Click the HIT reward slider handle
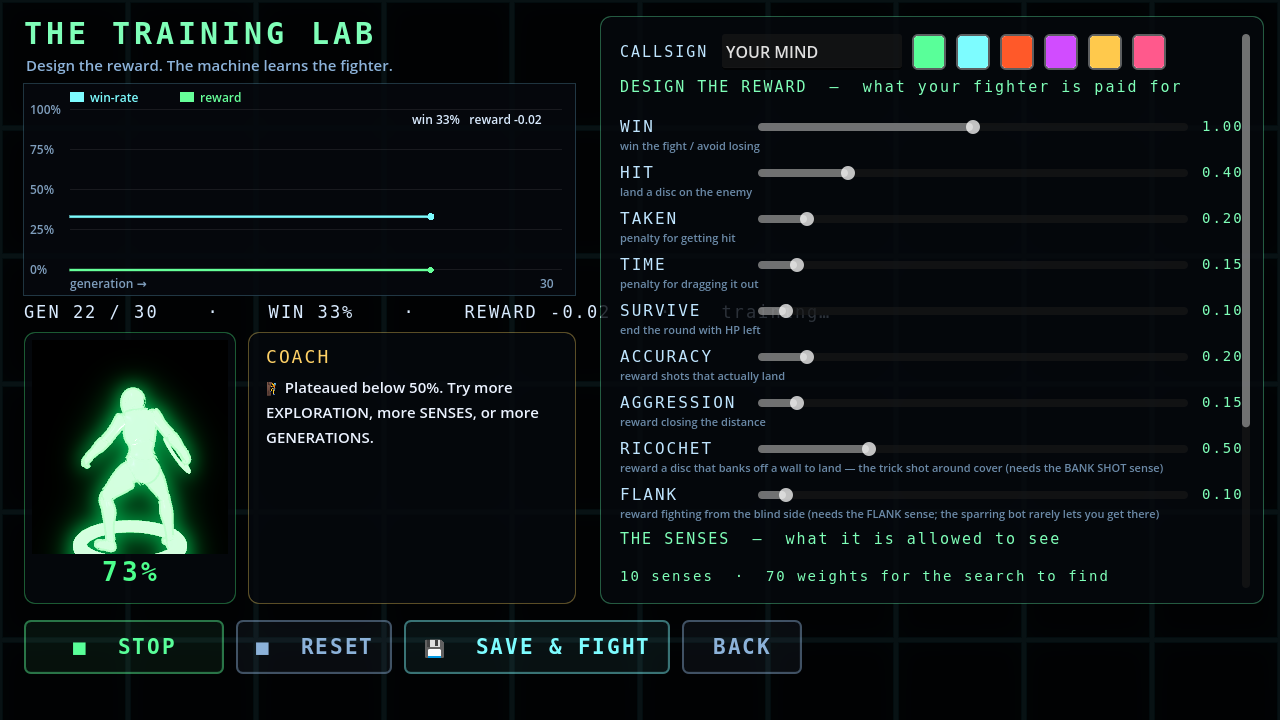Screen dimensions: 1280x720 coord(848,173)
